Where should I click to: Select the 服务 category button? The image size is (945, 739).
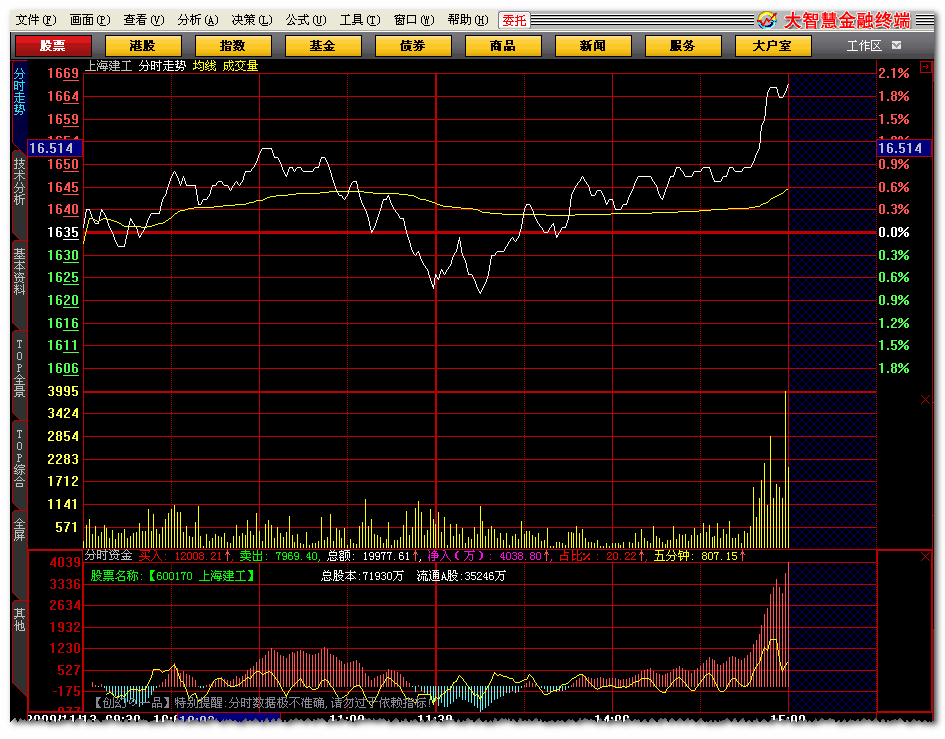click(x=682, y=46)
